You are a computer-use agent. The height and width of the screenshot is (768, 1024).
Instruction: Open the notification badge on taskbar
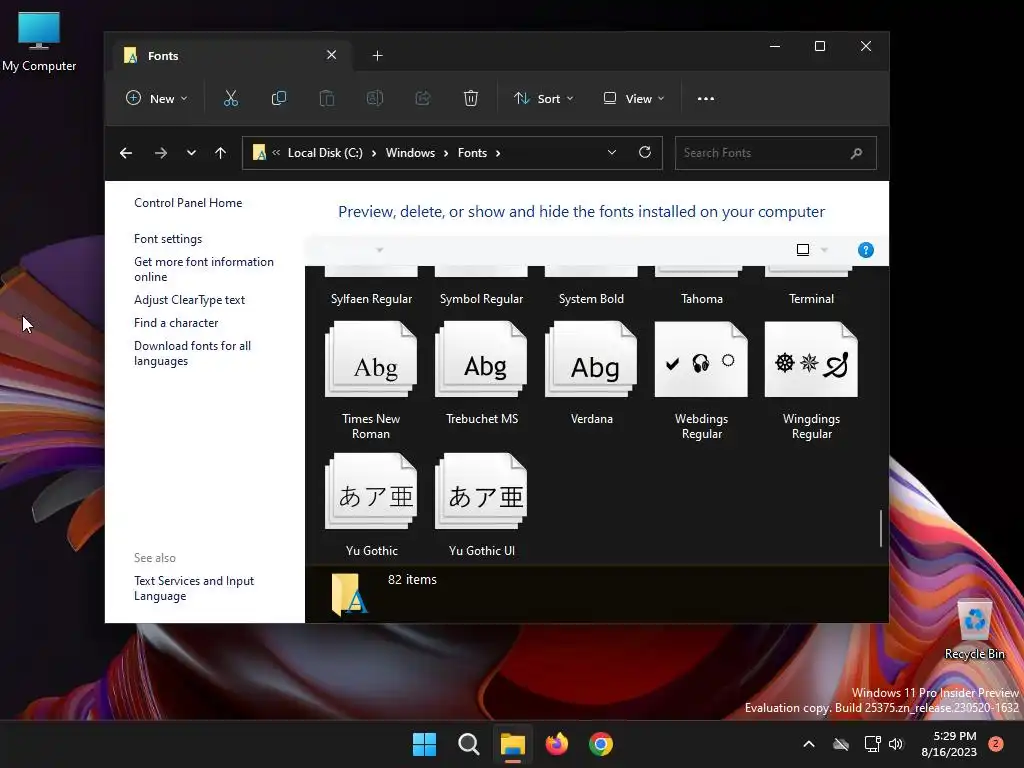point(996,743)
